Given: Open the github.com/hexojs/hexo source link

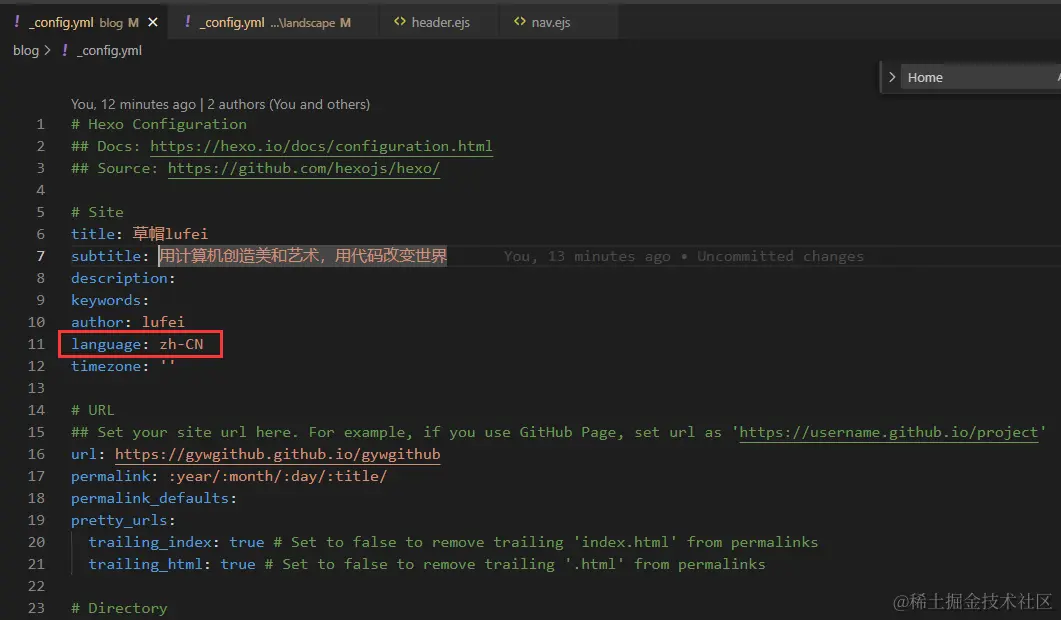Looking at the screenshot, I should click(303, 168).
